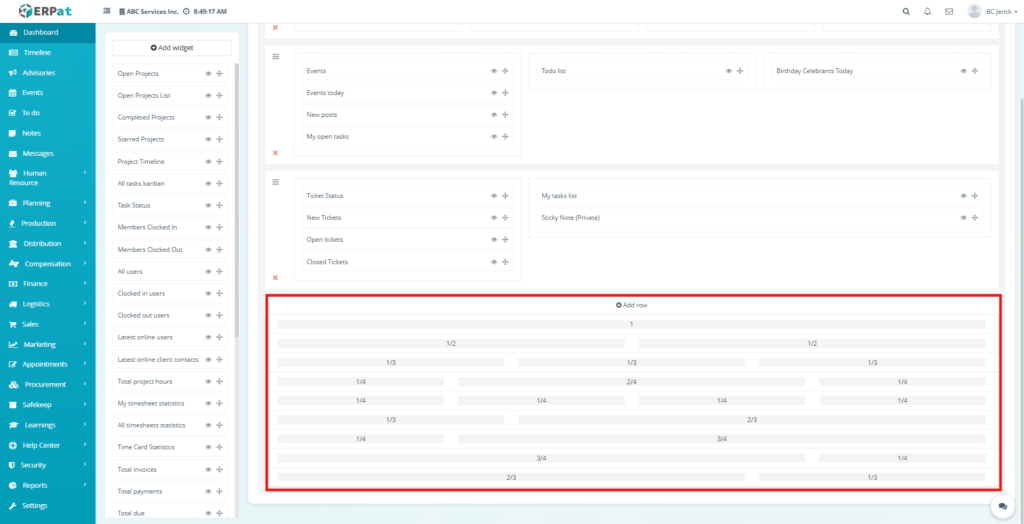Click the row handle icon of the Ticket Status row
Screen dimensions: 1024x524
click(x=276, y=182)
